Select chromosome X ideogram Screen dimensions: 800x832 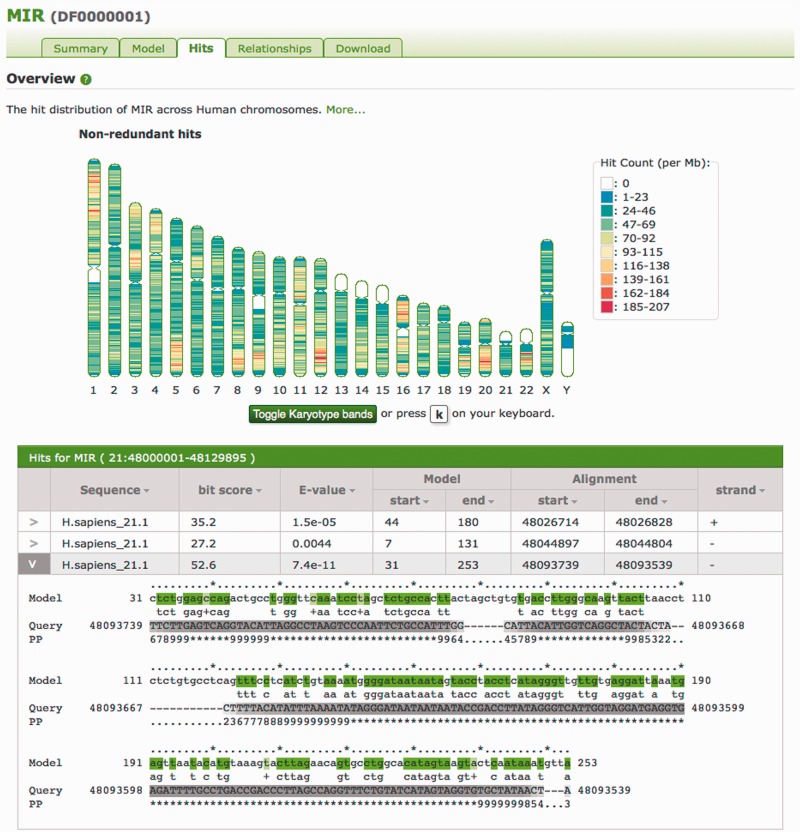click(547, 308)
